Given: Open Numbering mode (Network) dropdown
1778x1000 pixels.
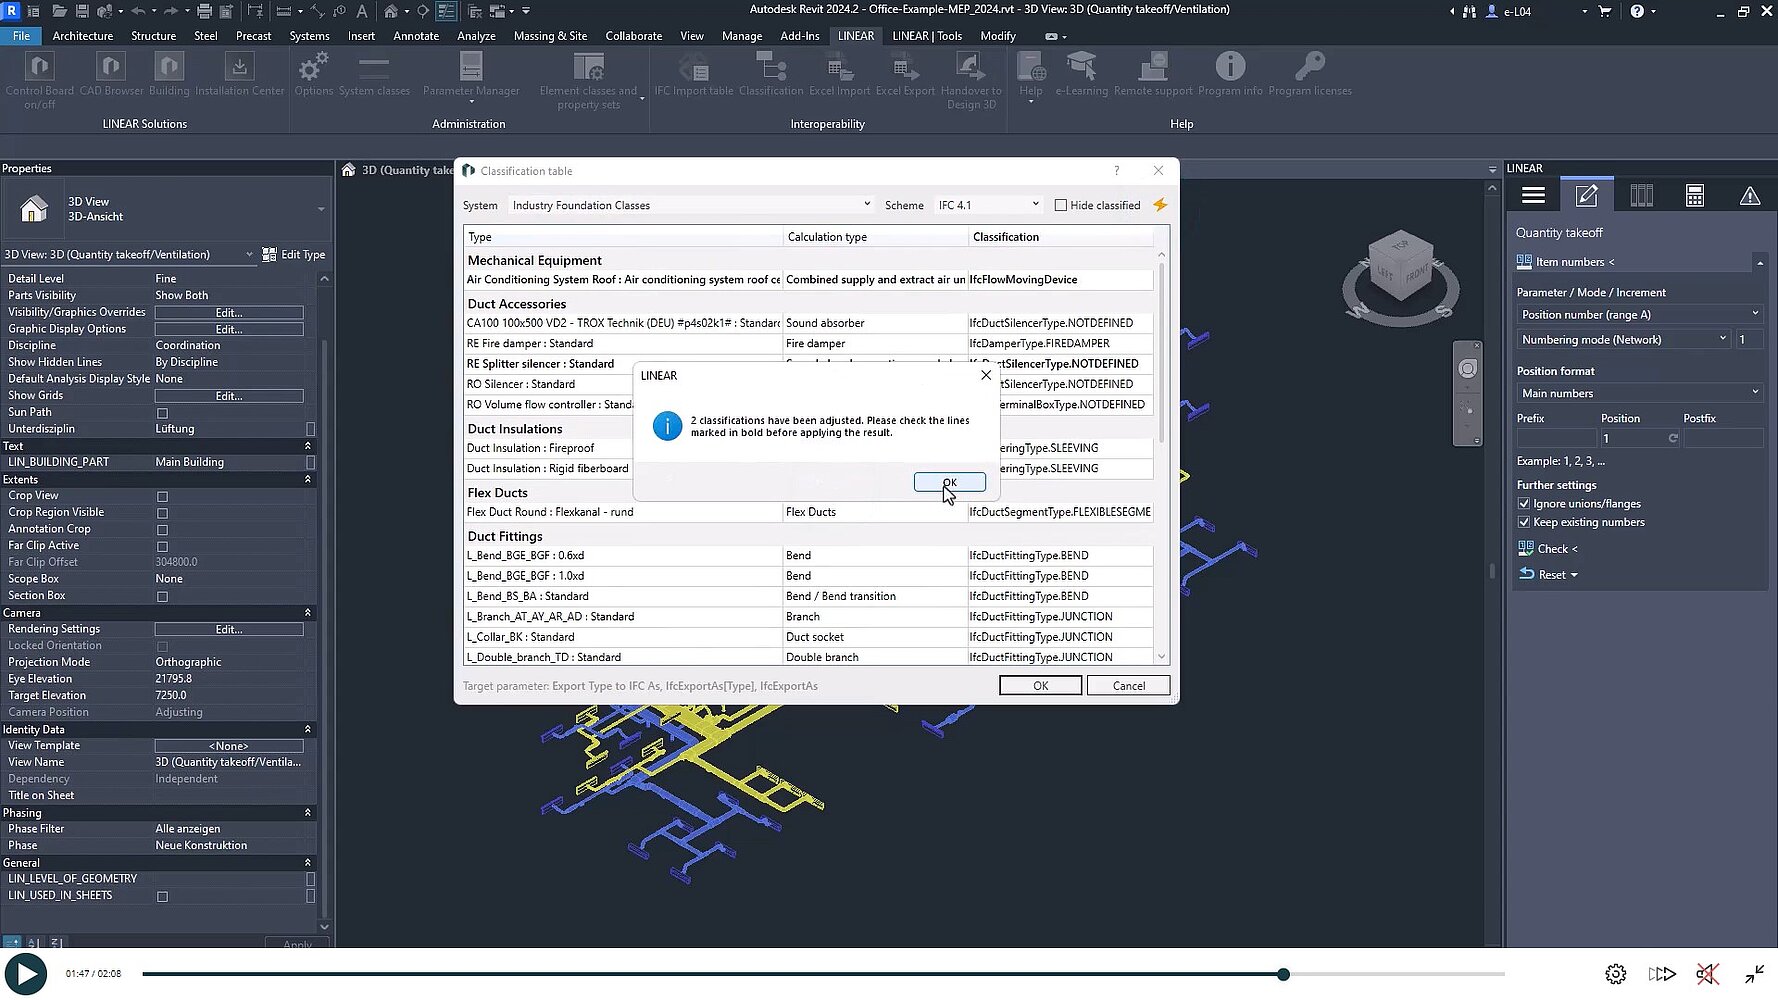Looking at the screenshot, I should (x=1623, y=340).
